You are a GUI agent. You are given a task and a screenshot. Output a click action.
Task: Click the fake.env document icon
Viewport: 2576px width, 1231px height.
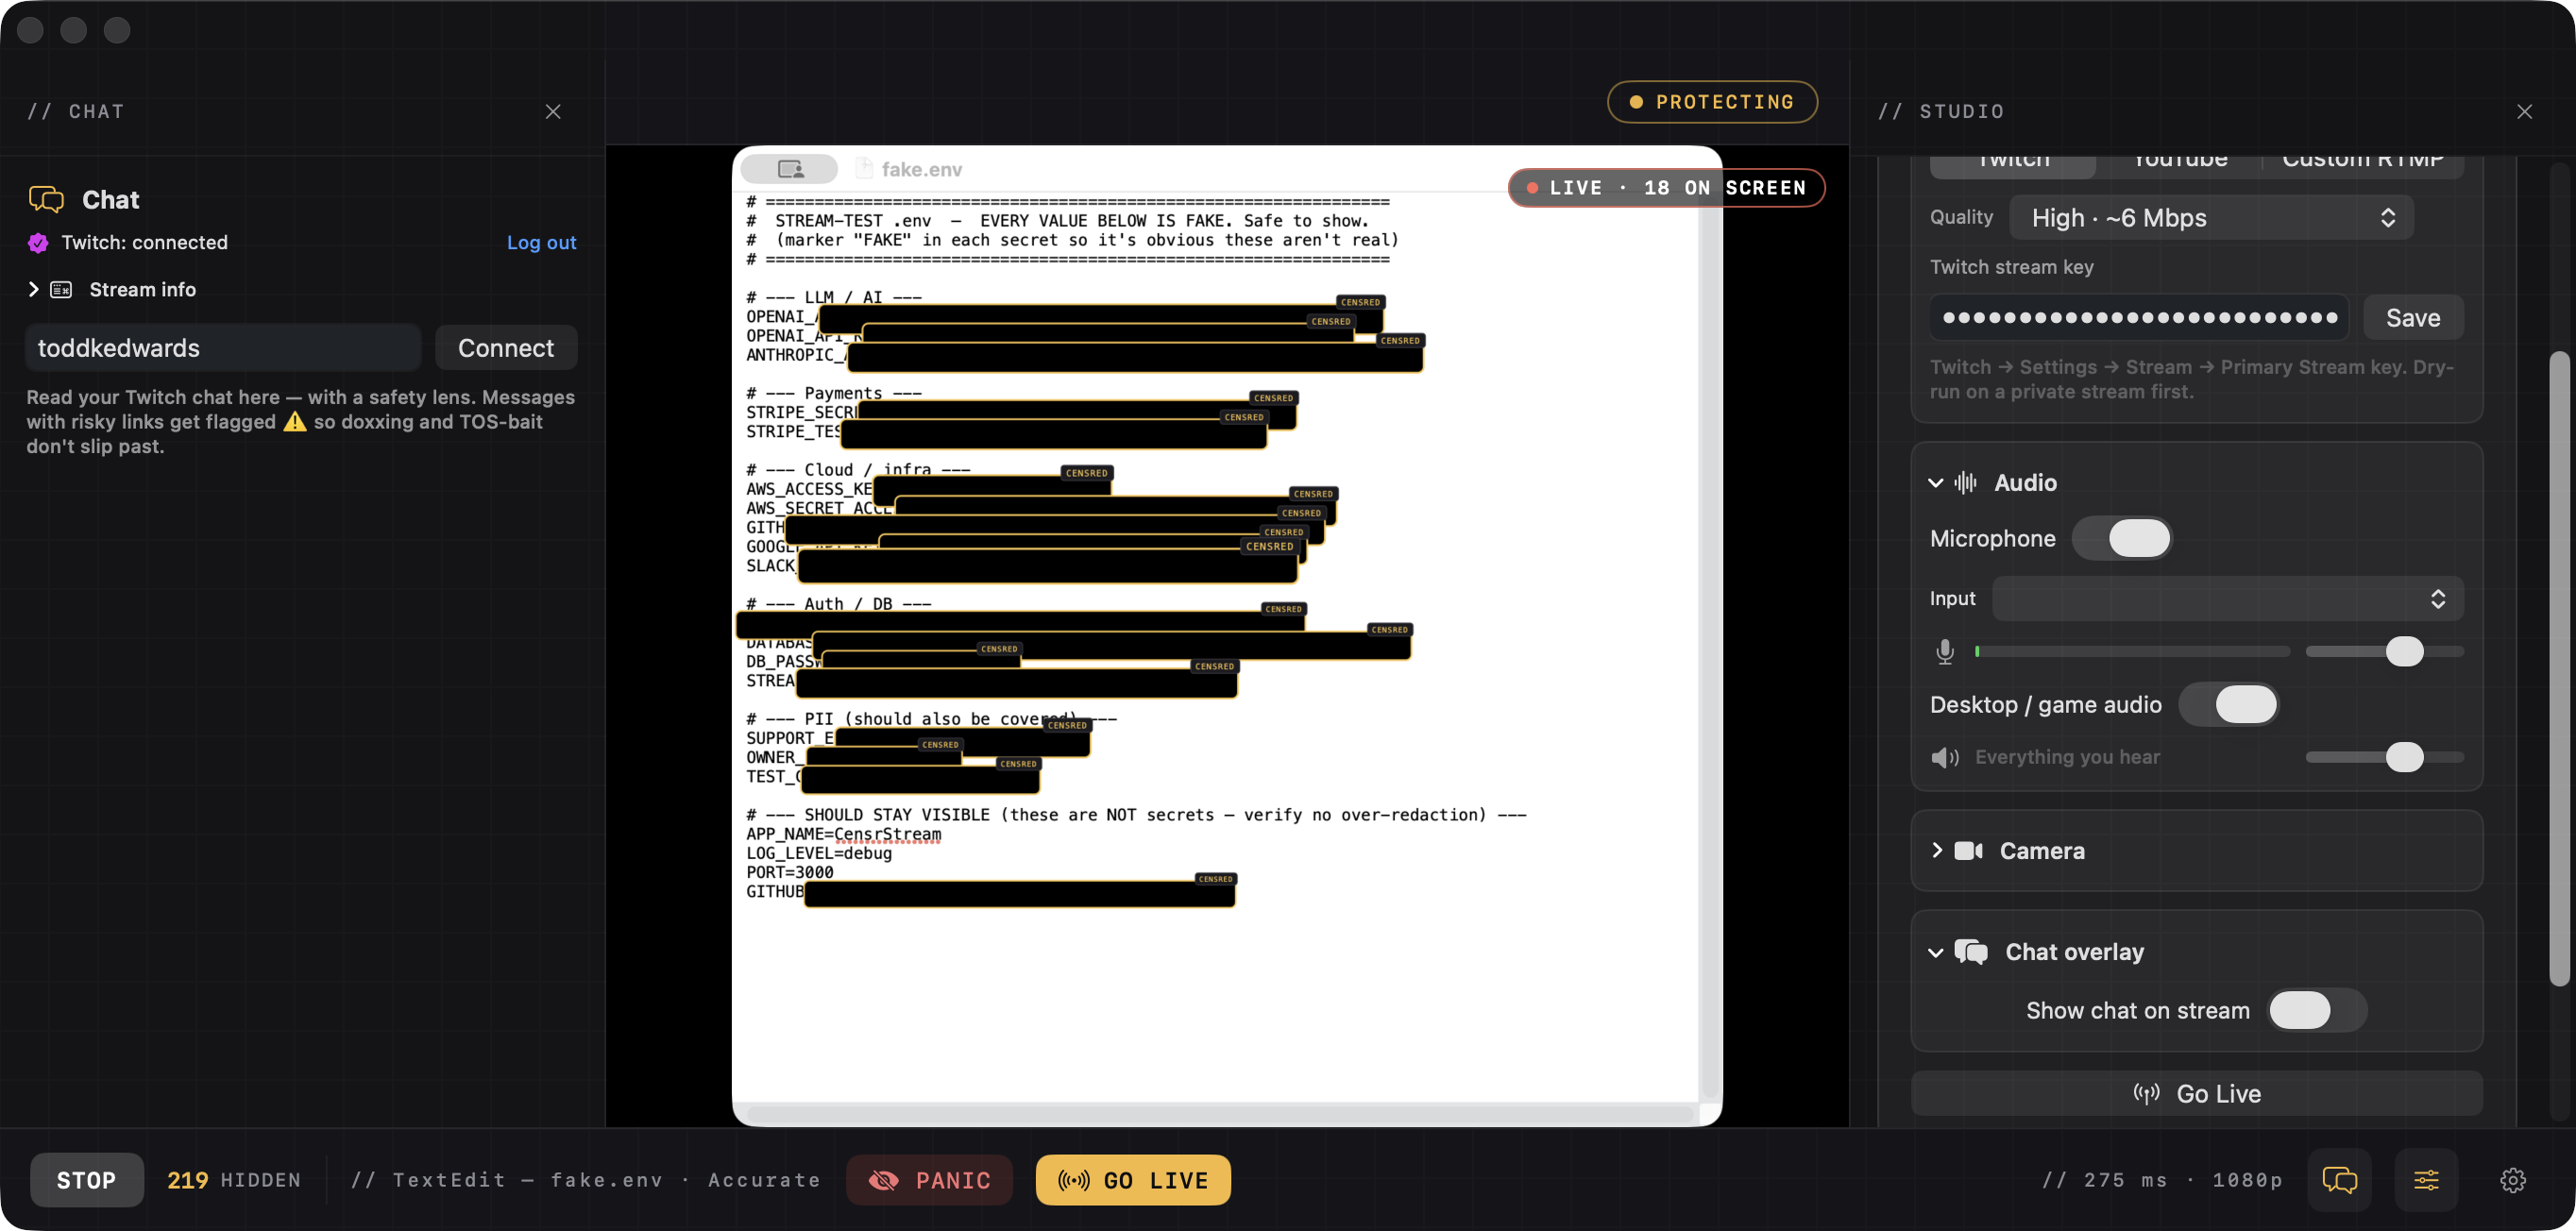click(x=864, y=169)
